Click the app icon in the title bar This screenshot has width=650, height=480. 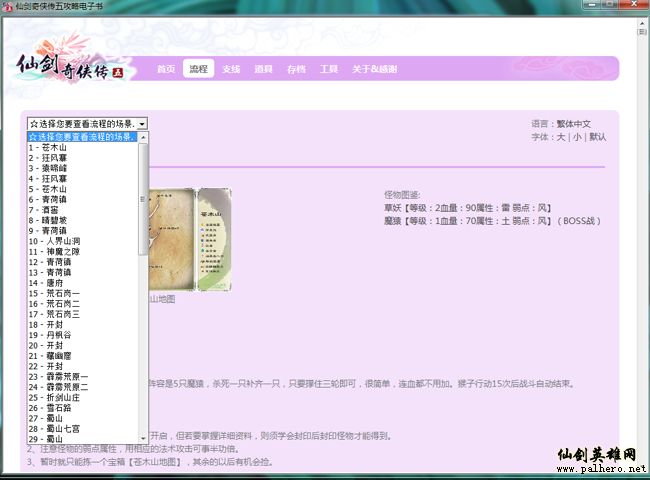[9, 7]
